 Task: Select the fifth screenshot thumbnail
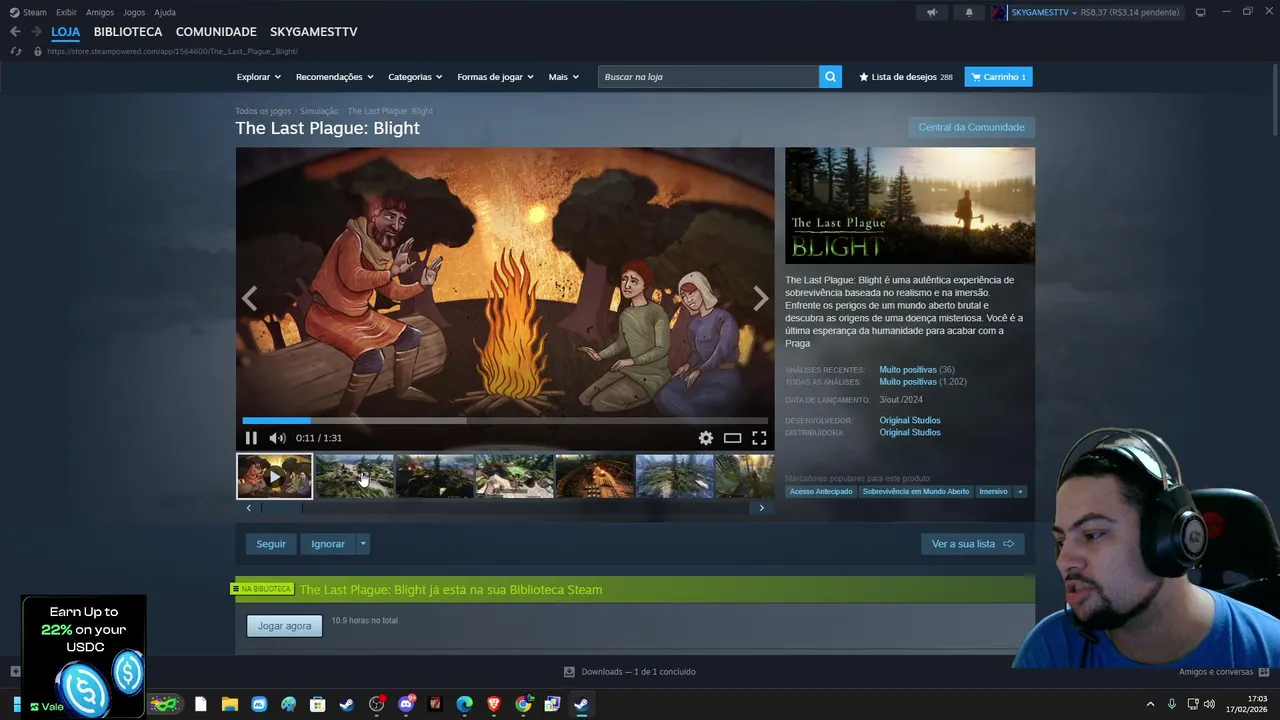coord(594,476)
